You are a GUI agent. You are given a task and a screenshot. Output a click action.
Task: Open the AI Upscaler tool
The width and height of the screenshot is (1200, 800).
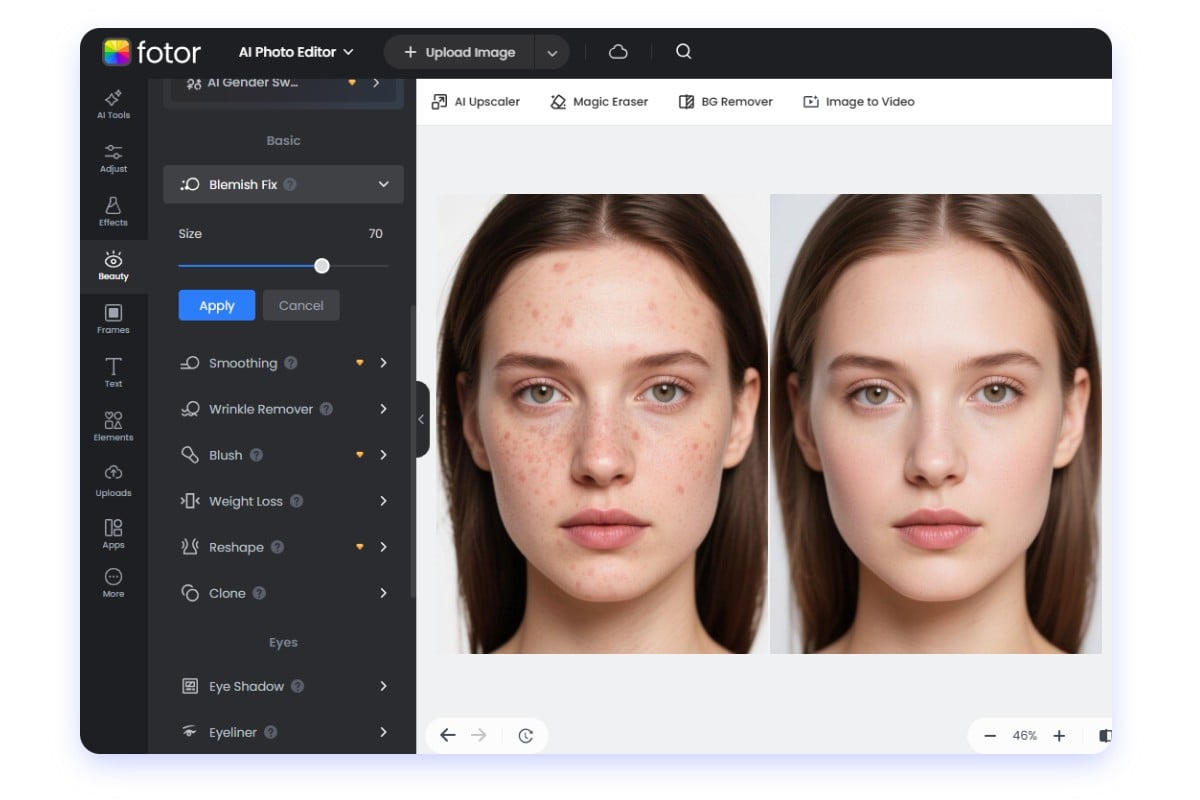point(475,102)
